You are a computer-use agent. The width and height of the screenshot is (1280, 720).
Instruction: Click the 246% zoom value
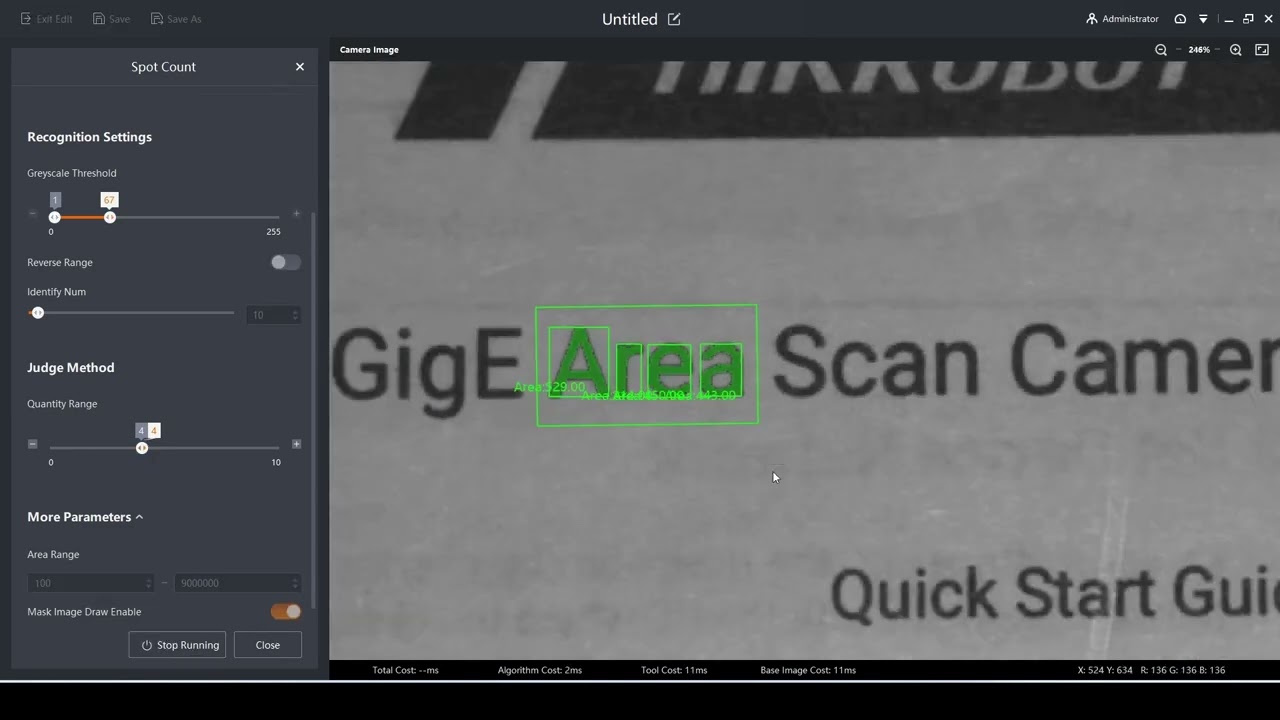(x=1199, y=50)
